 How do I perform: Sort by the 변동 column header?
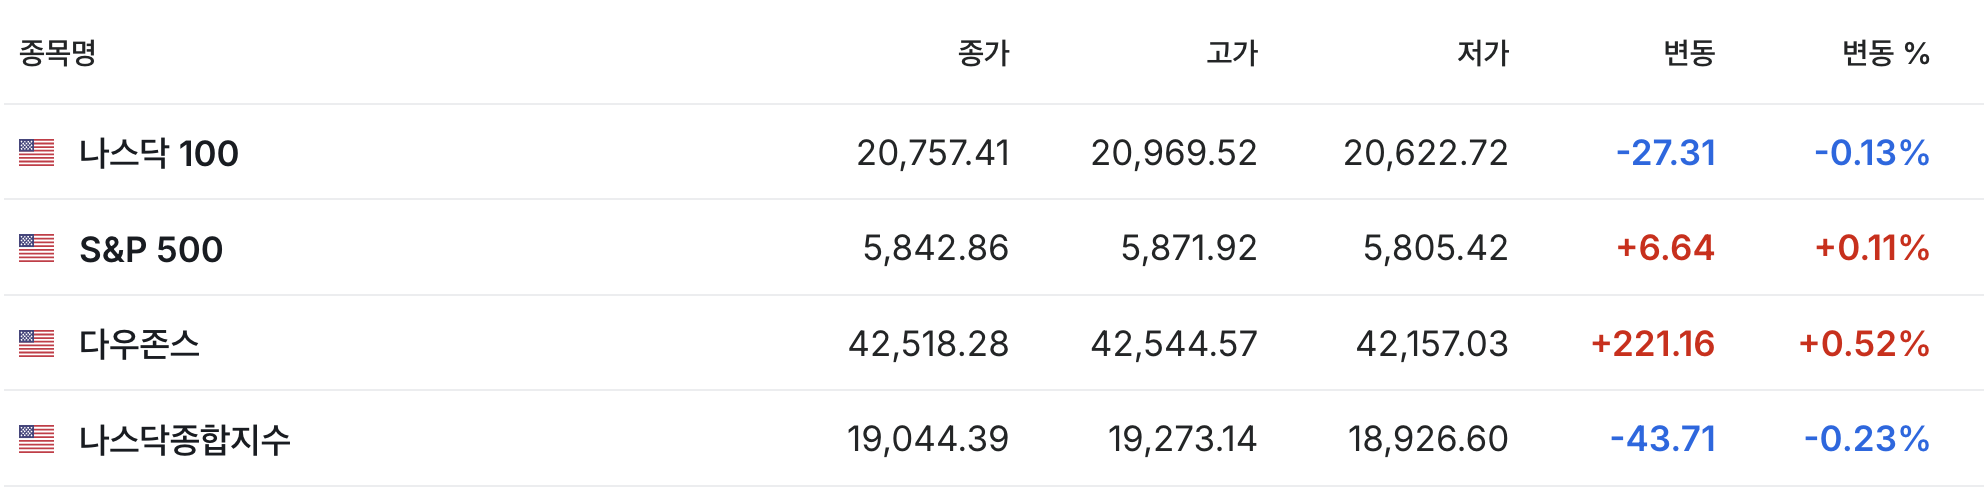1689,52
